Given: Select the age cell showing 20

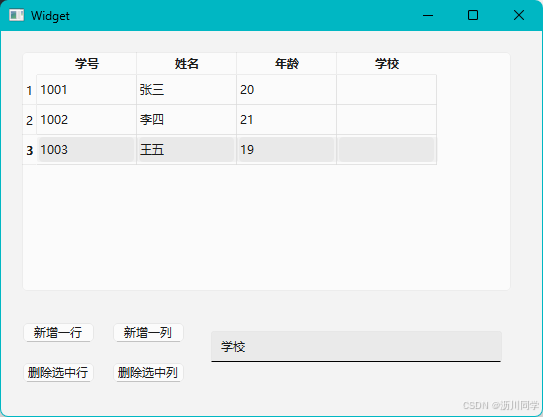Looking at the screenshot, I should tap(287, 90).
